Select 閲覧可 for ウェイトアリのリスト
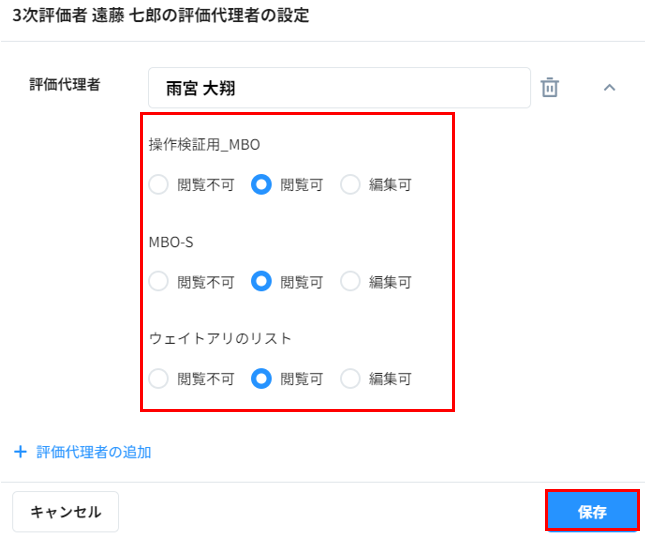Viewport: 645px width, 539px height. 261,379
